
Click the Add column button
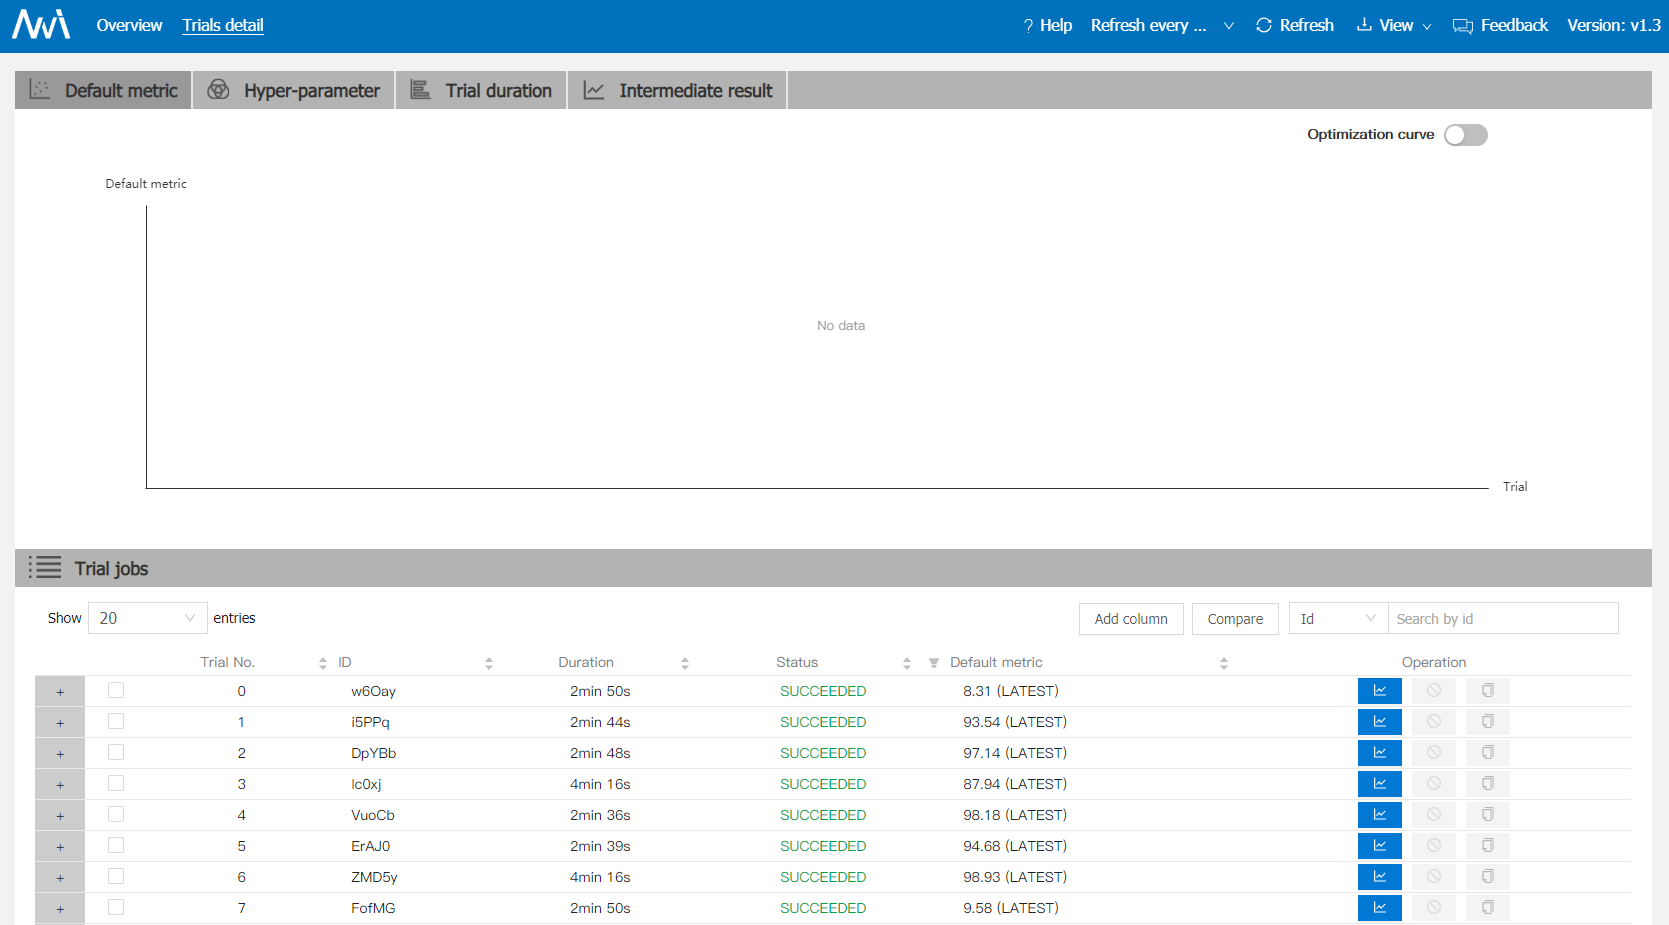pyautogui.click(x=1131, y=618)
